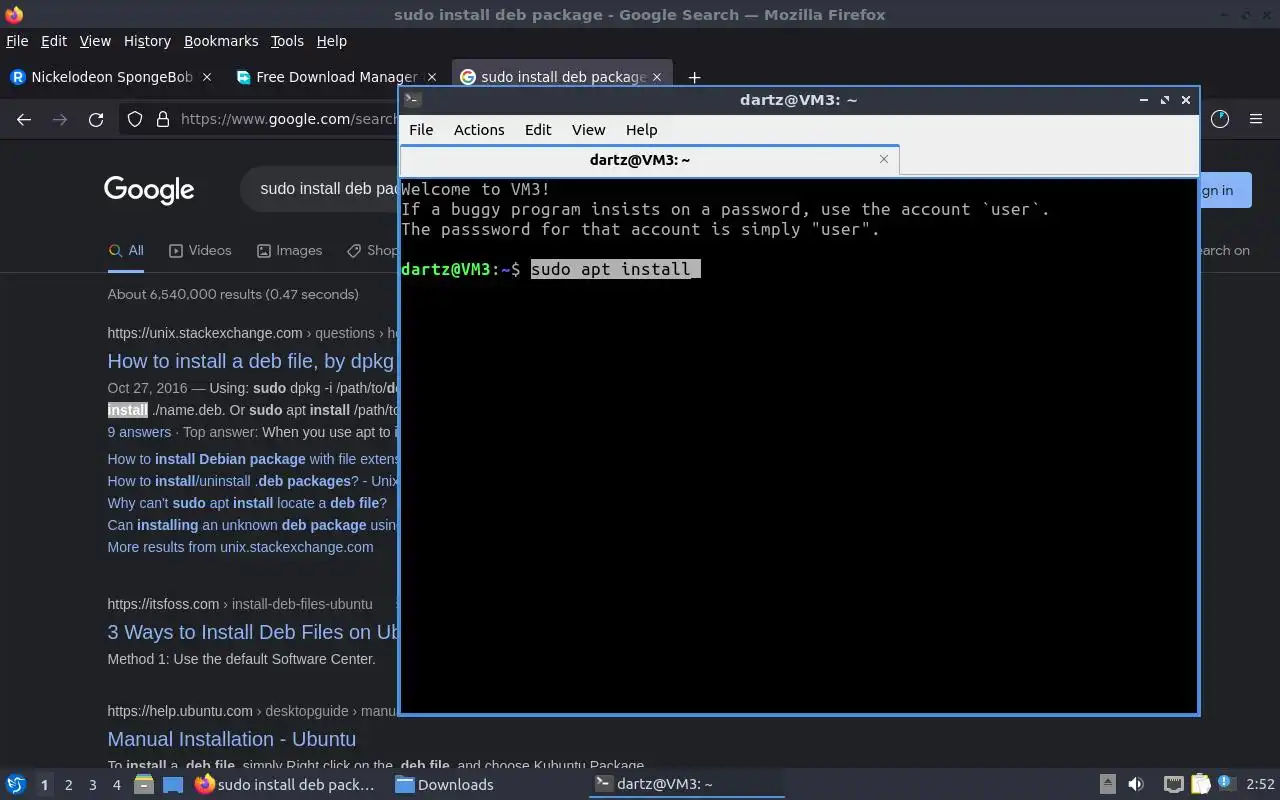The height and width of the screenshot is (800, 1280).
Task: Click the volume speaker tray icon
Action: (1136, 784)
